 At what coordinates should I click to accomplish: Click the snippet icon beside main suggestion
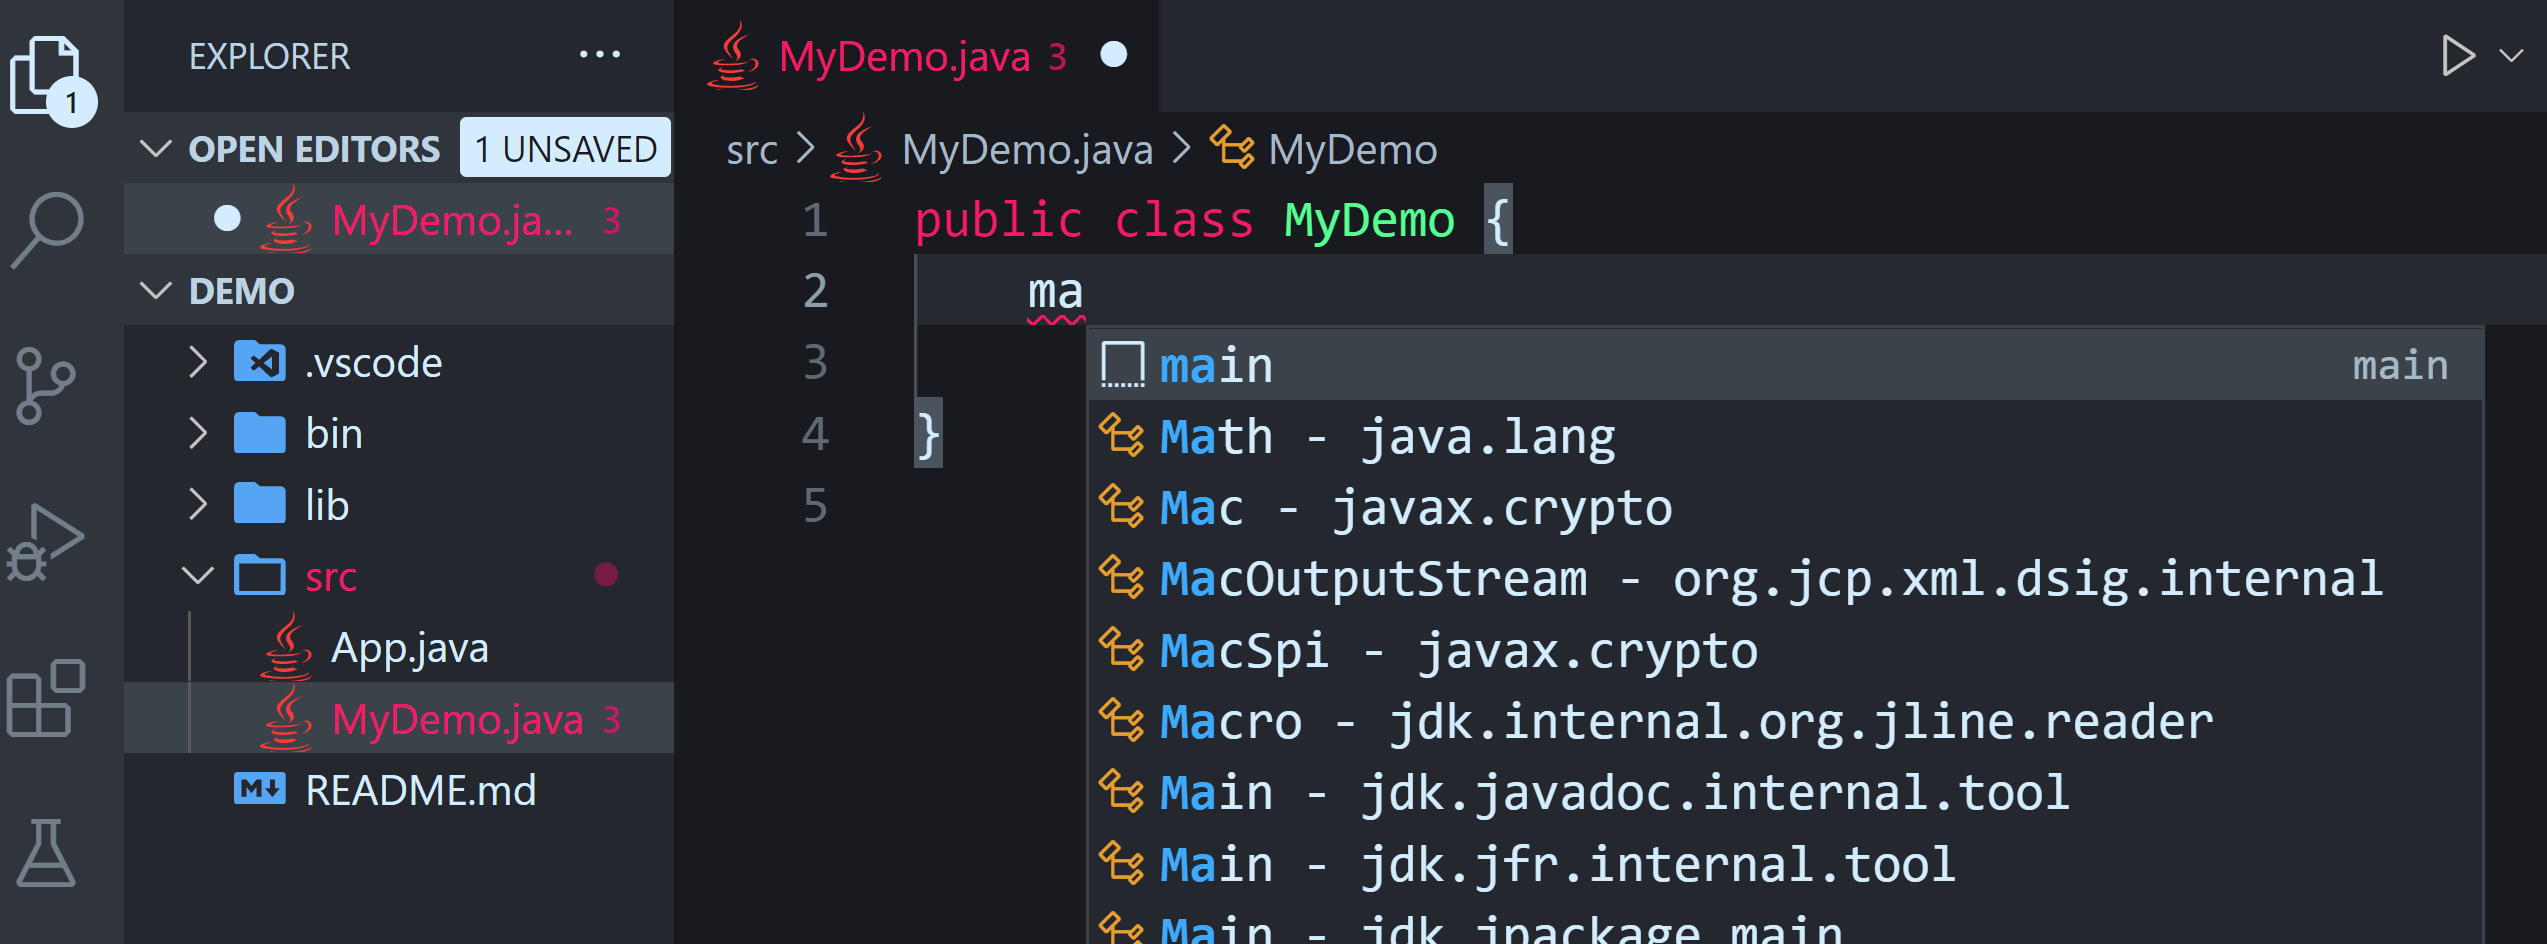1122,364
